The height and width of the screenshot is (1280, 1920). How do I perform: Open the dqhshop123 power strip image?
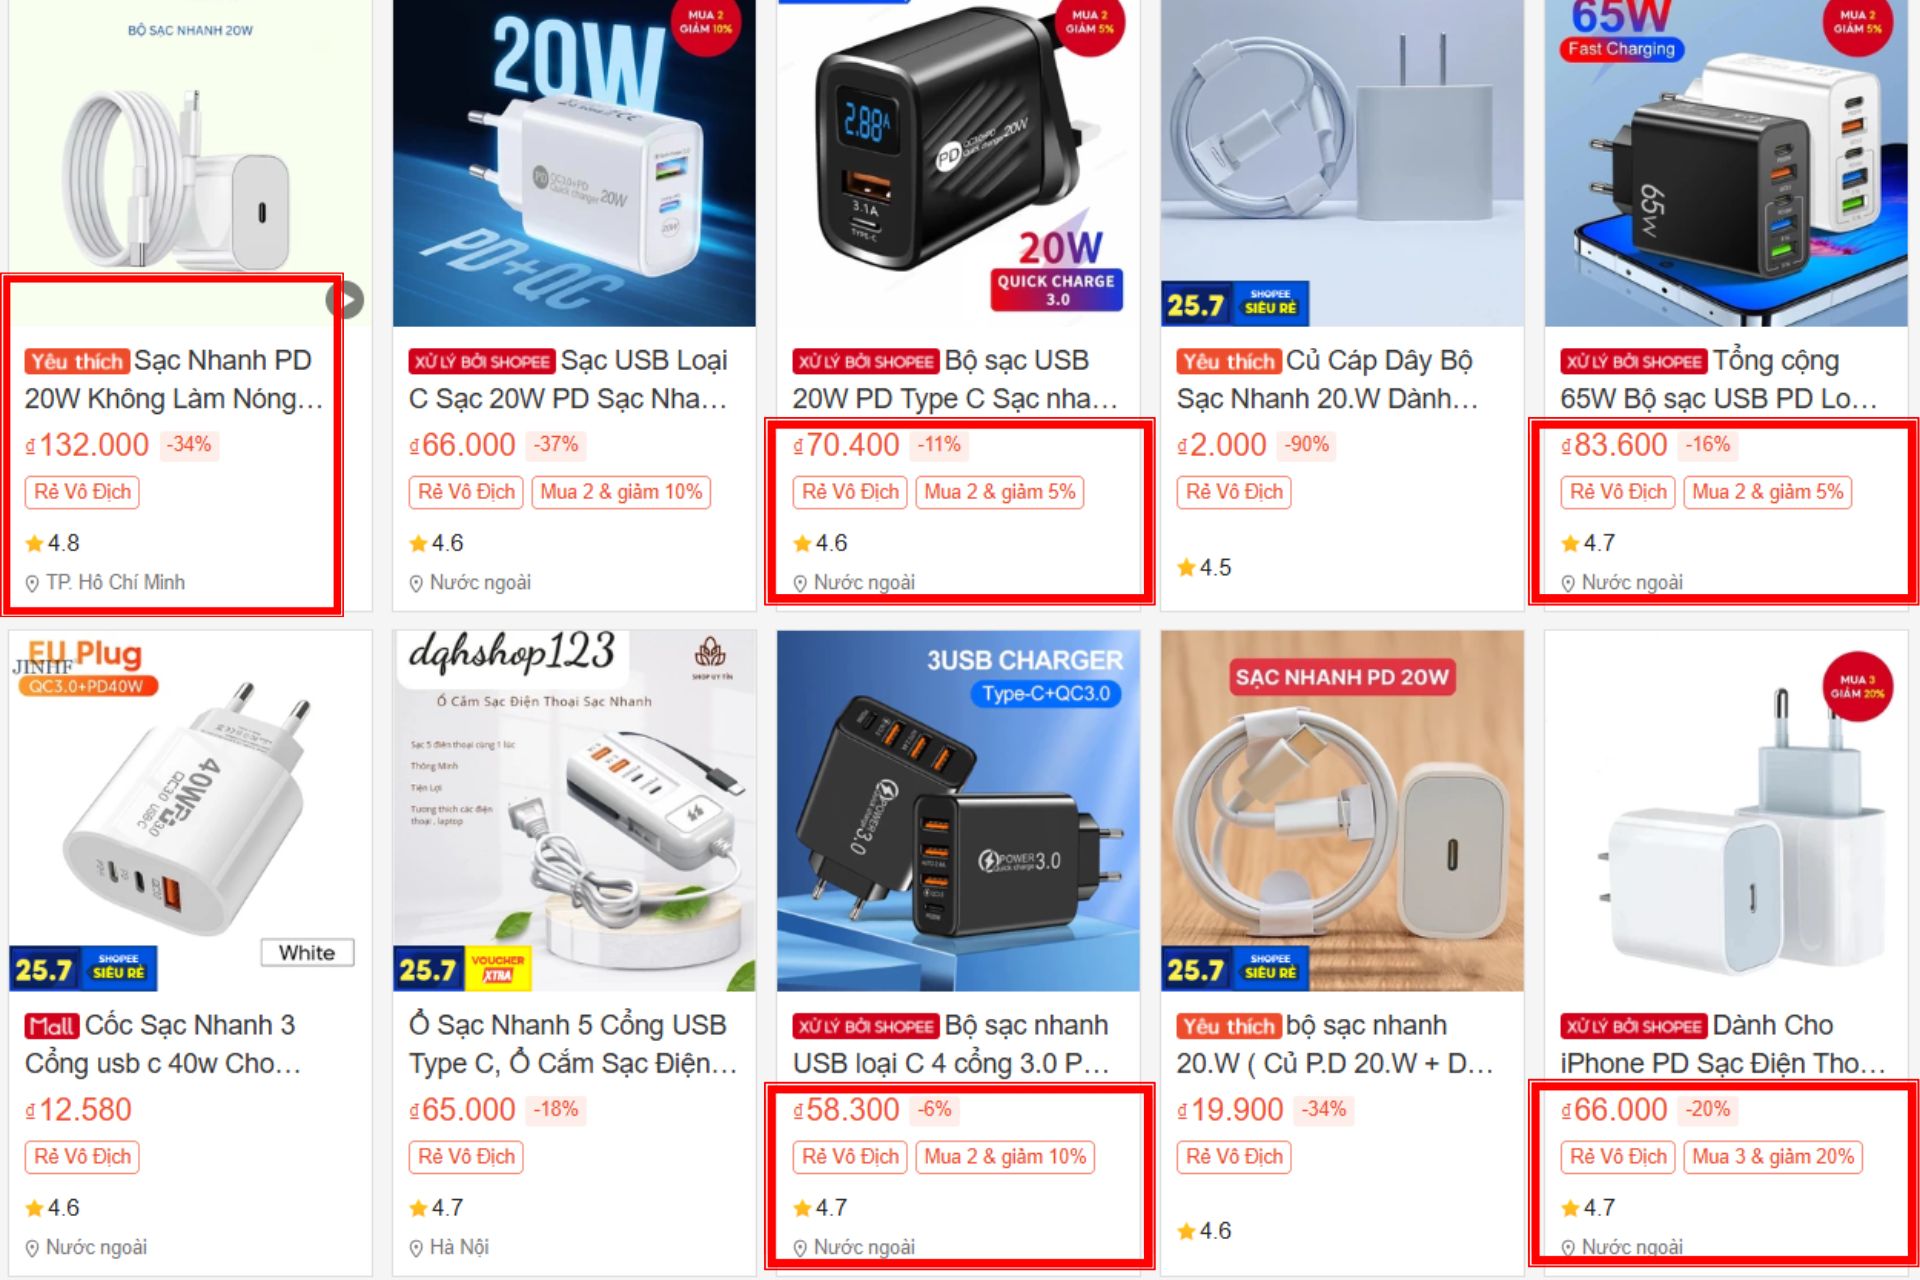coord(574,810)
